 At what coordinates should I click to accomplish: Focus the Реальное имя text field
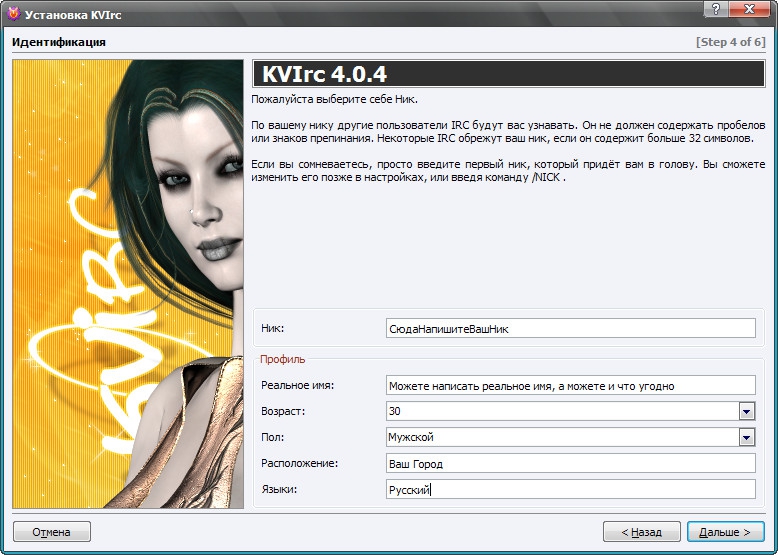[571, 385]
